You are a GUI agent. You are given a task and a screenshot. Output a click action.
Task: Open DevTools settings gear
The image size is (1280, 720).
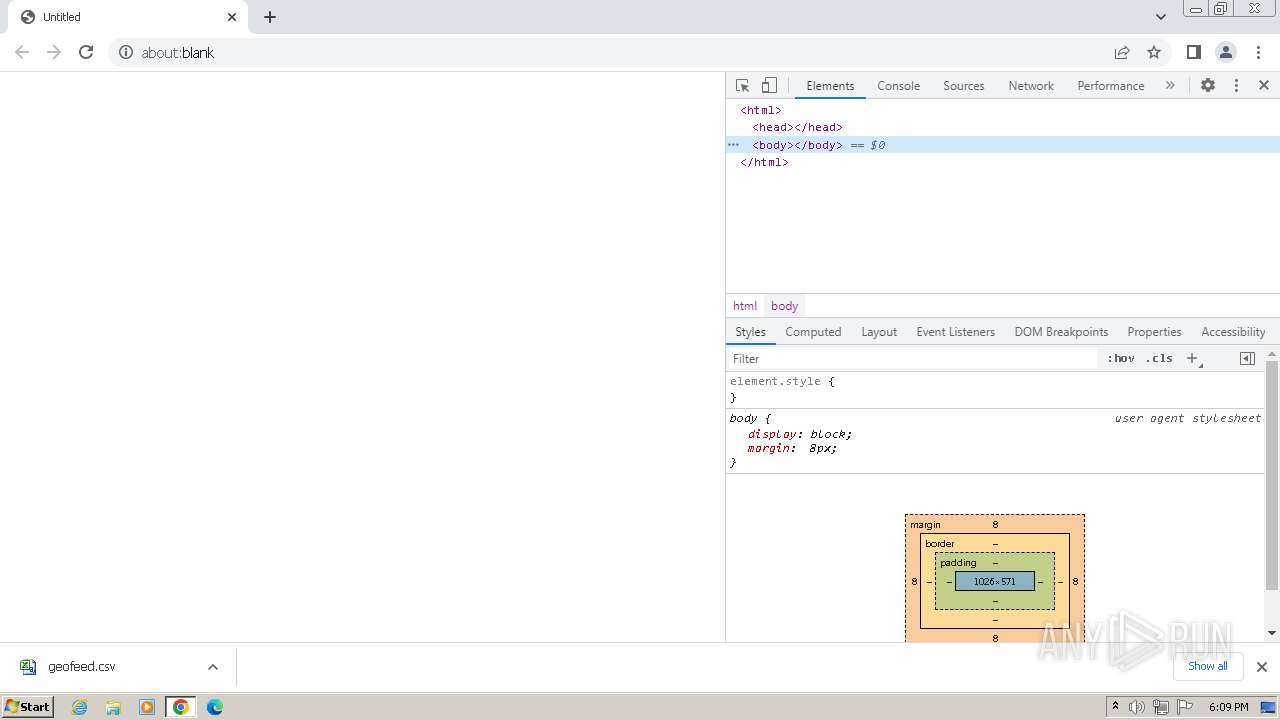[1208, 86]
